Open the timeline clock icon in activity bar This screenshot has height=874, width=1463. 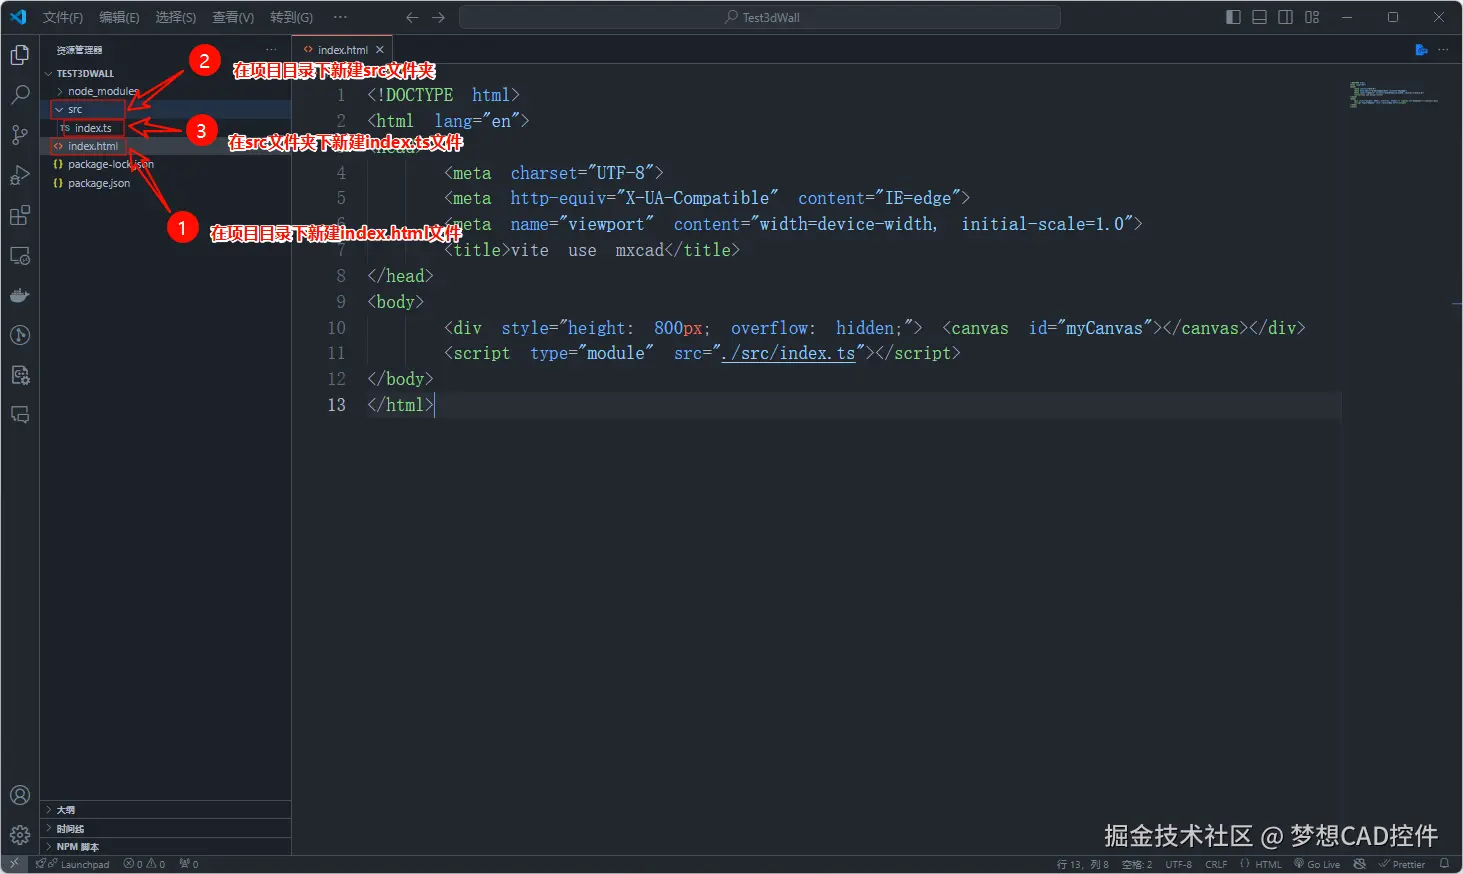click(20, 335)
